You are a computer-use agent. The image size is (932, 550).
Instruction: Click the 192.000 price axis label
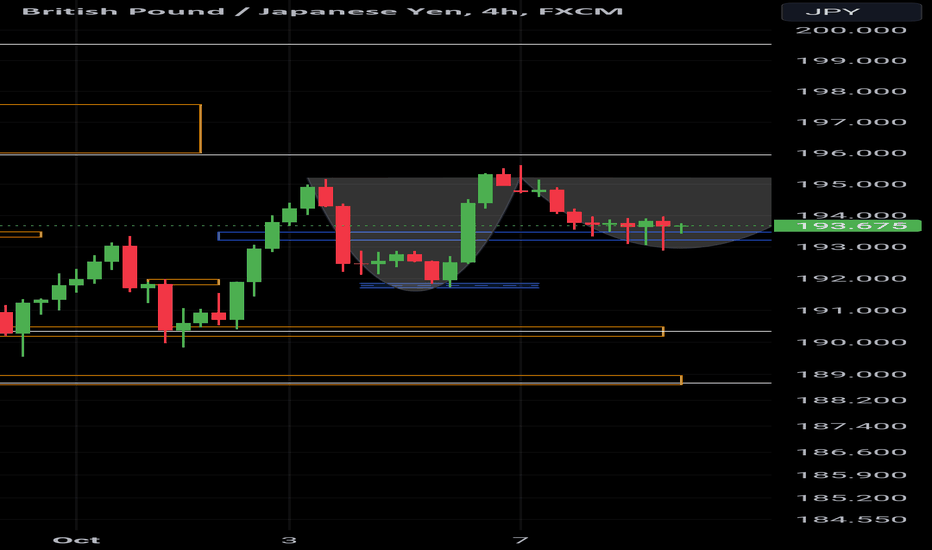click(x=851, y=278)
